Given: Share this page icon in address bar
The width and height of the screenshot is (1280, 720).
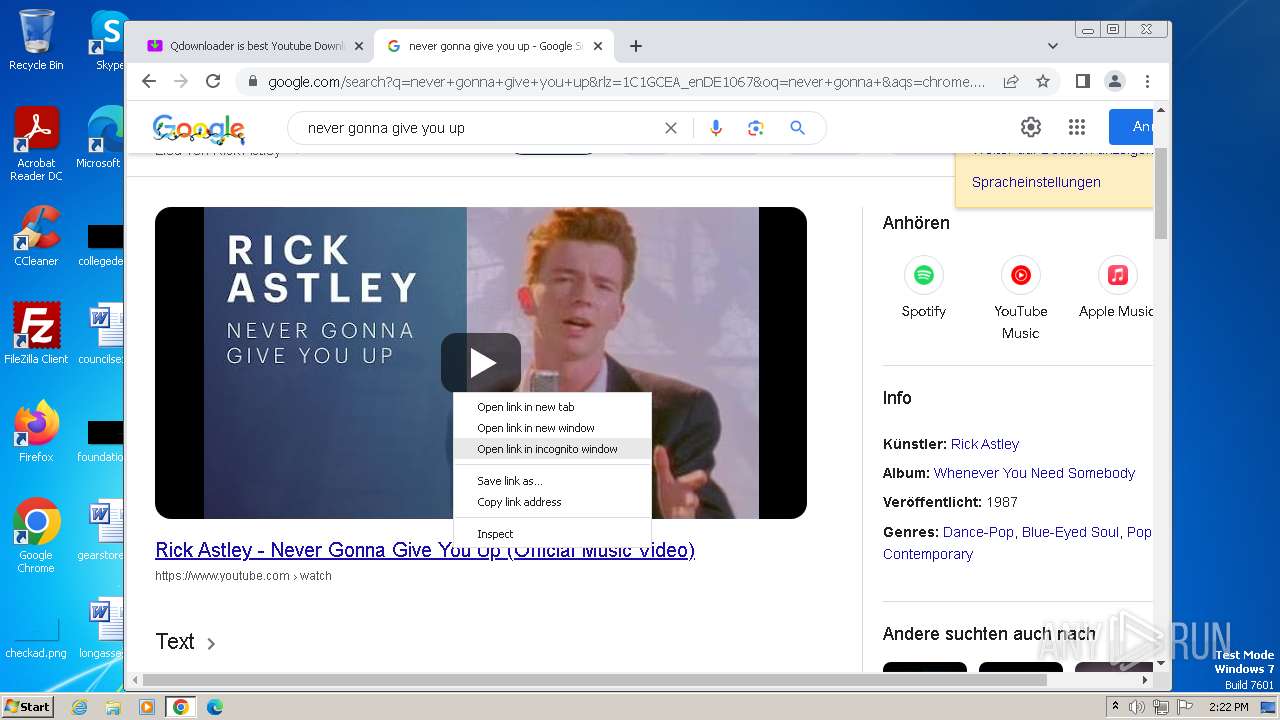Looking at the screenshot, I should (x=1011, y=82).
